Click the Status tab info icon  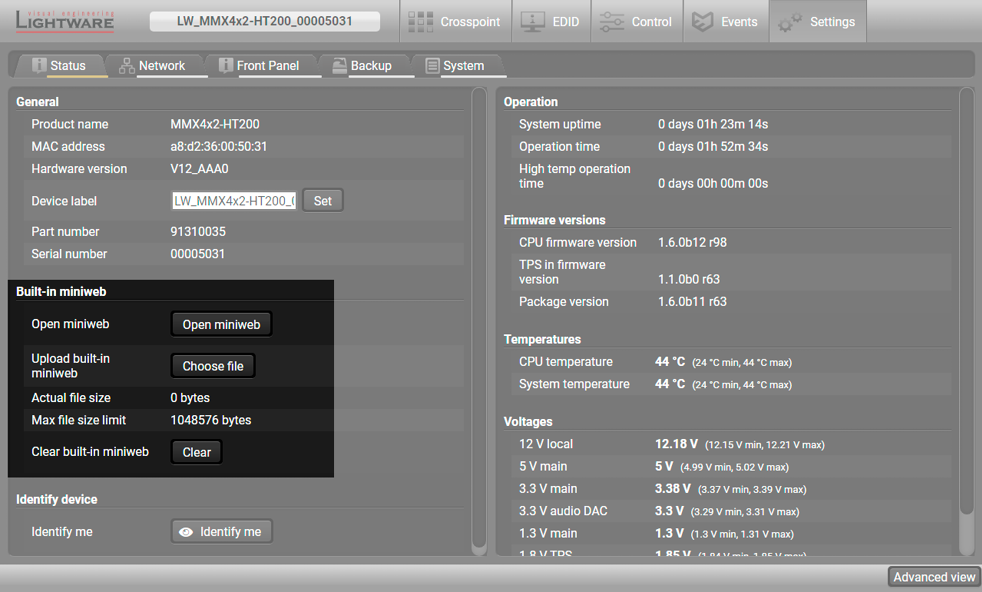39,65
